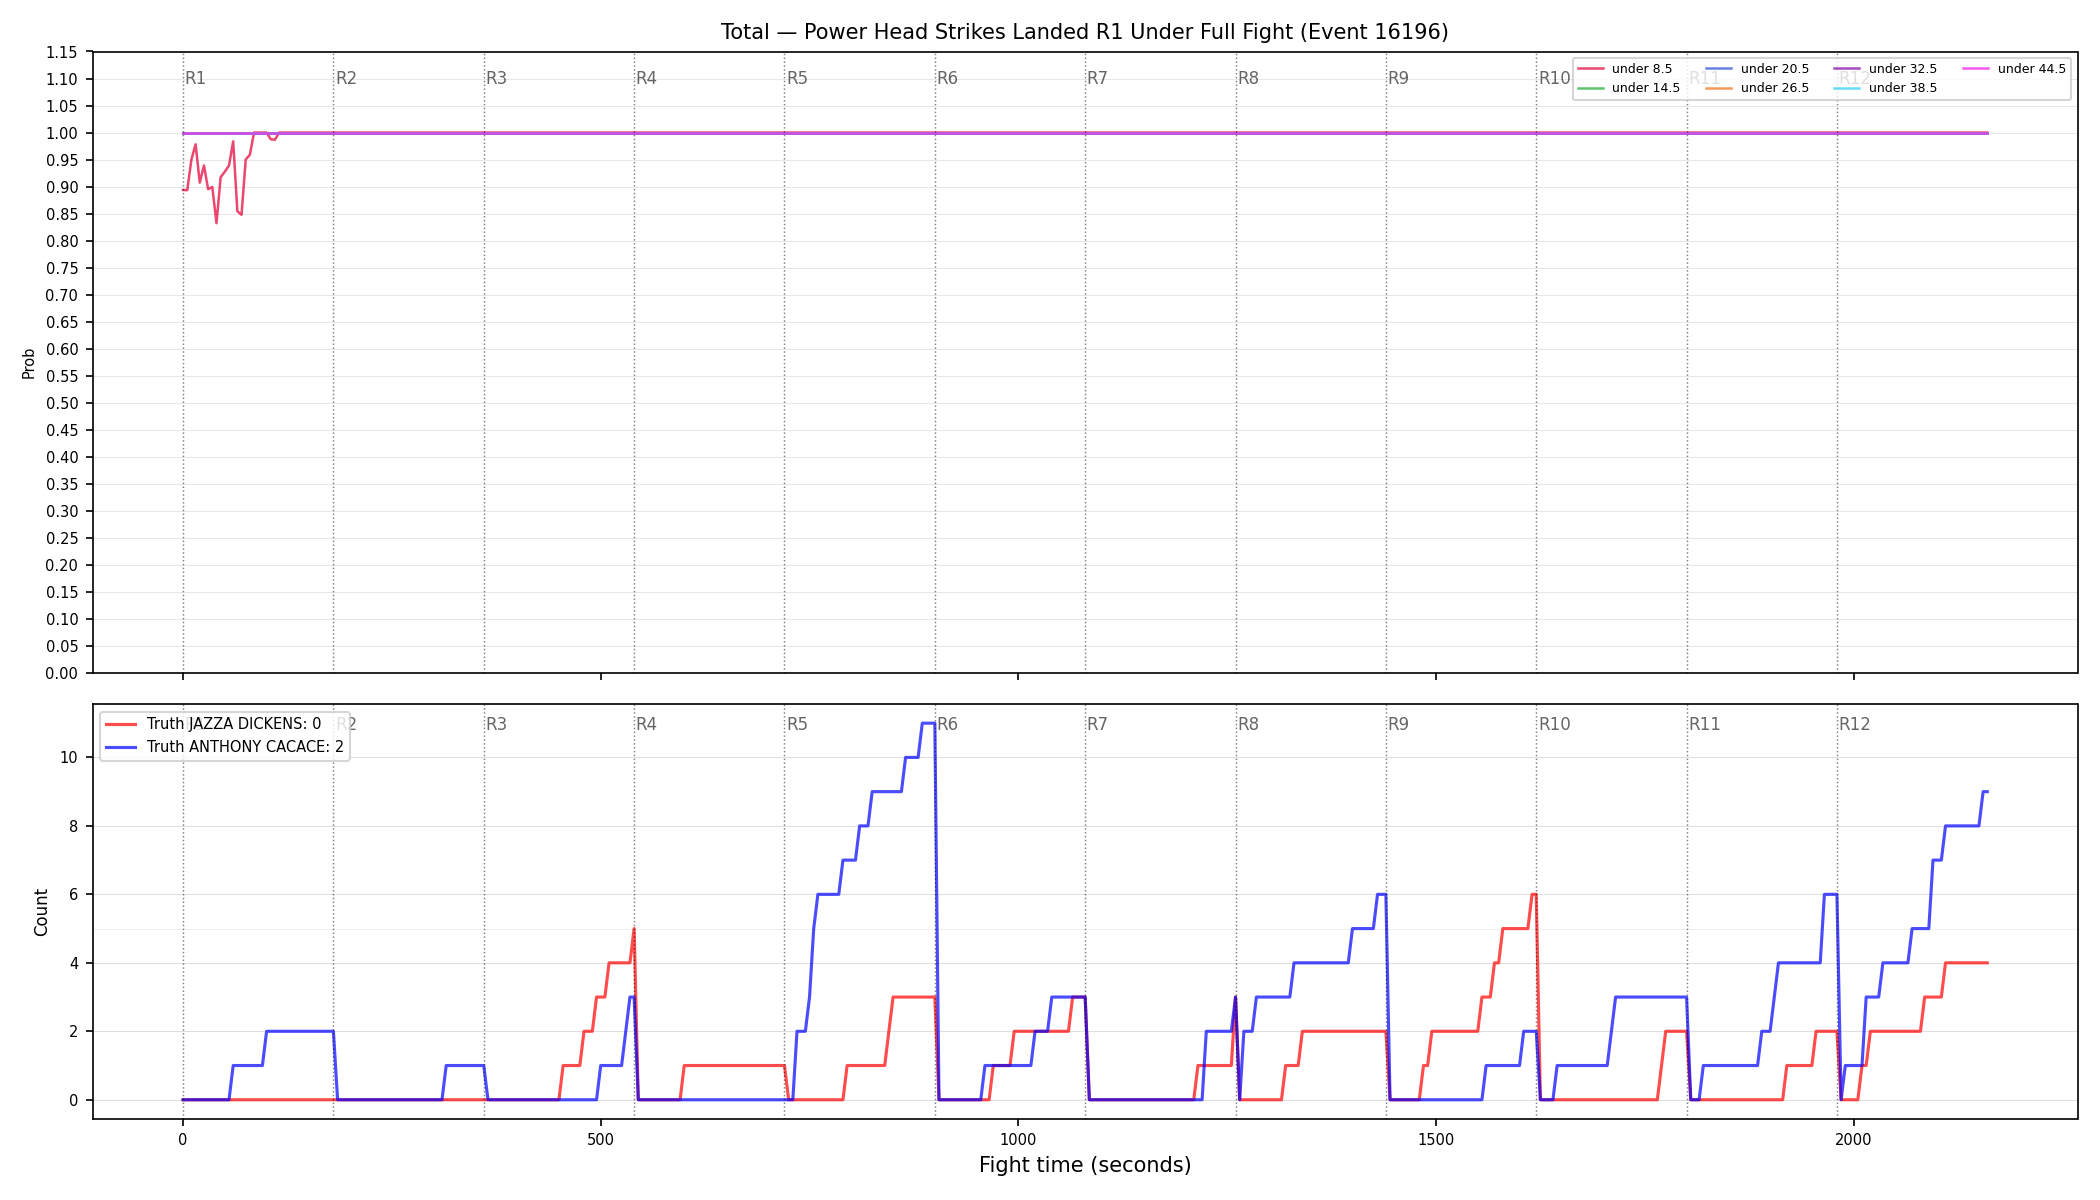Viewport: 2100px width, 1200px height.
Task: Click the R3 round marker in the probability chart
Action: tap(496, 78)
